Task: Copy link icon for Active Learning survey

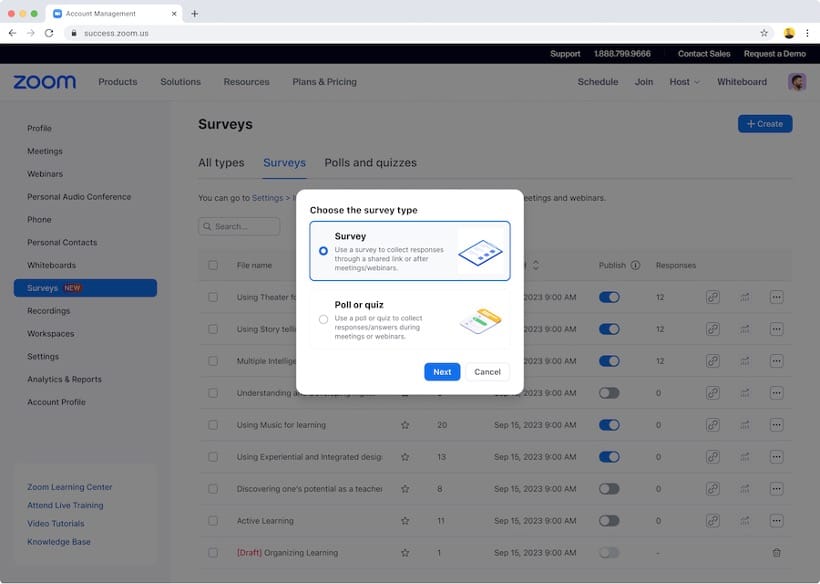Action: 713,521
